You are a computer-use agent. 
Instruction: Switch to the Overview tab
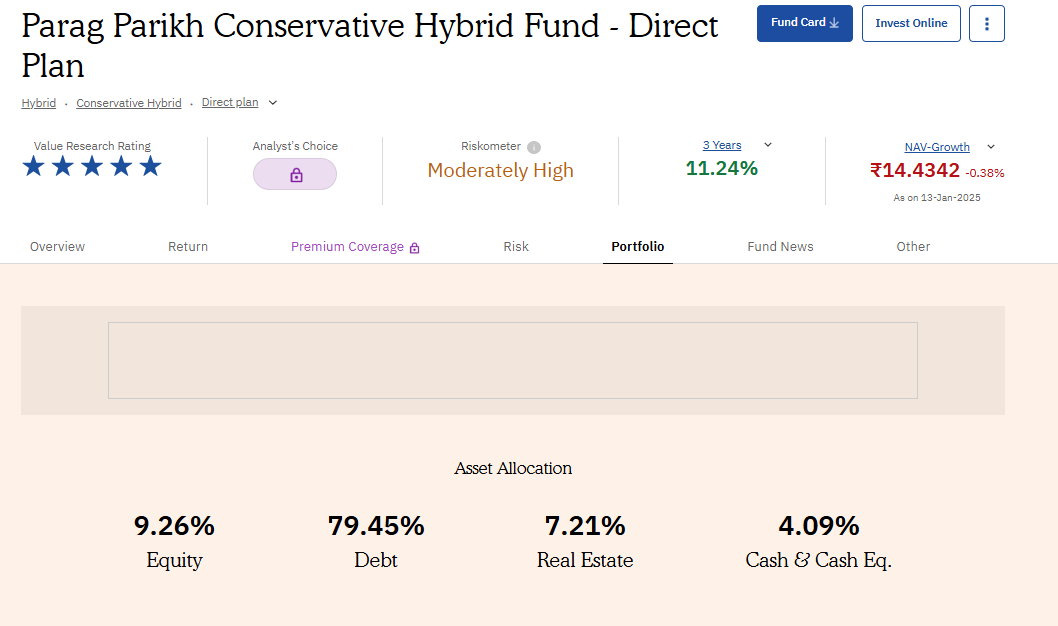[57, 246]
